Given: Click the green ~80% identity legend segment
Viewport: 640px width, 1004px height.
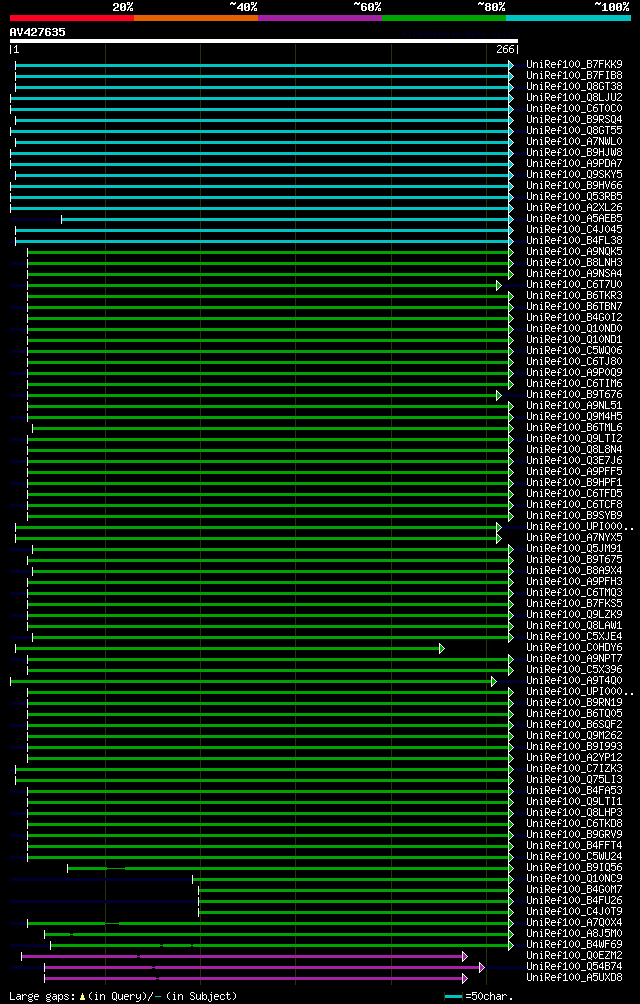Looking at the screenshot, I should 444,18.
